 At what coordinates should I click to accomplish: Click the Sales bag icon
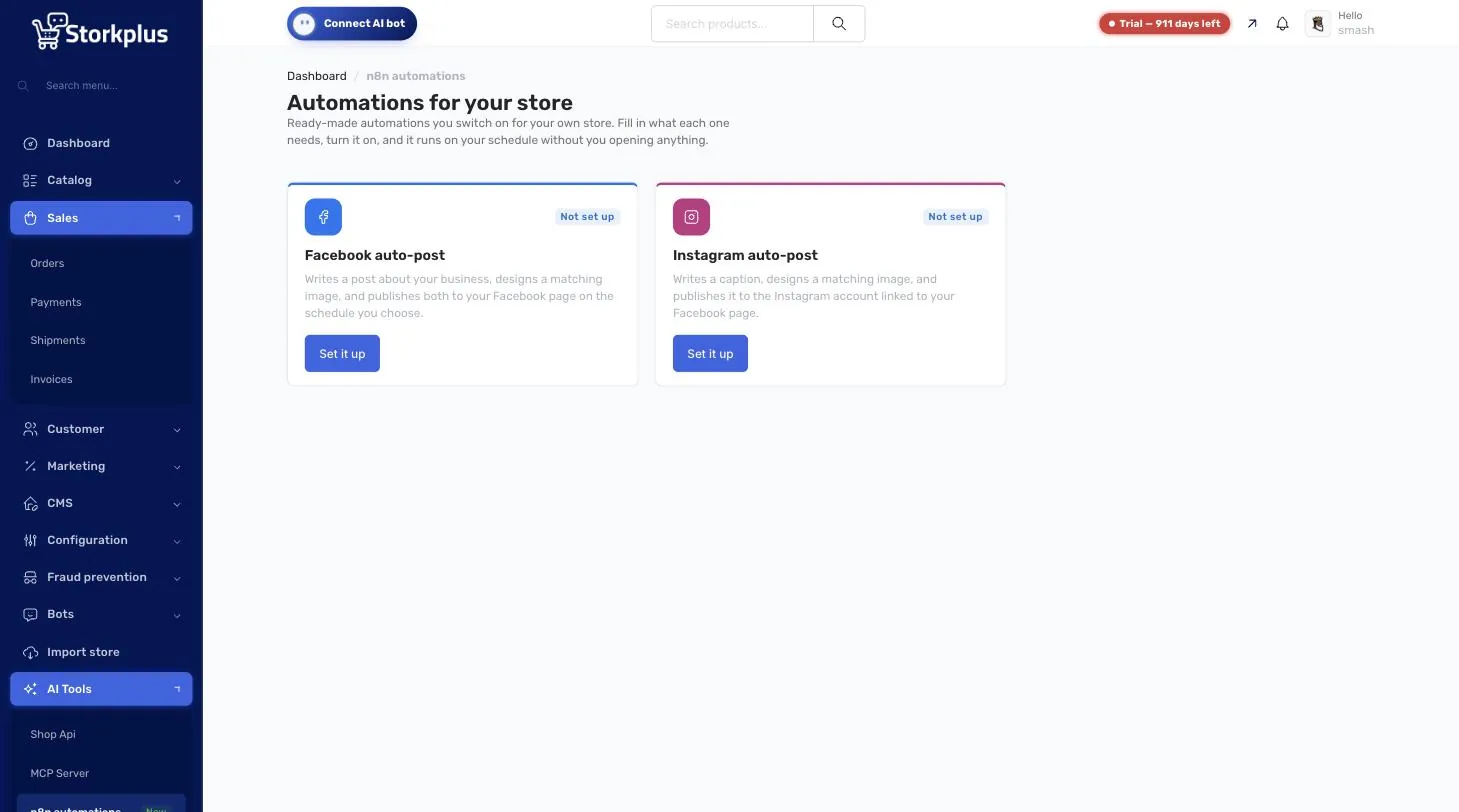point(30,218)
